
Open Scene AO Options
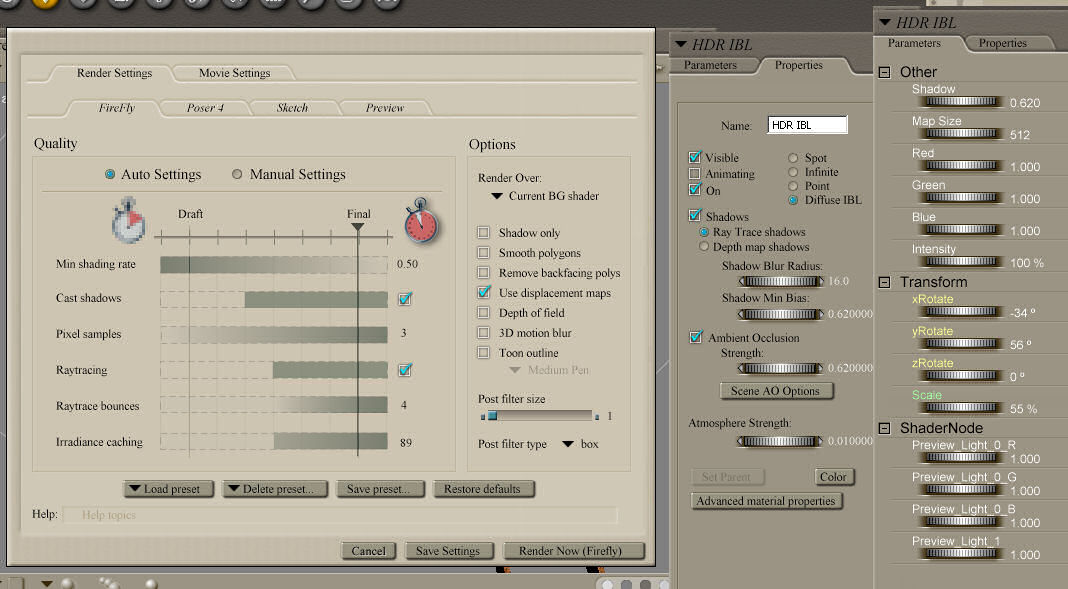(776, 391)
